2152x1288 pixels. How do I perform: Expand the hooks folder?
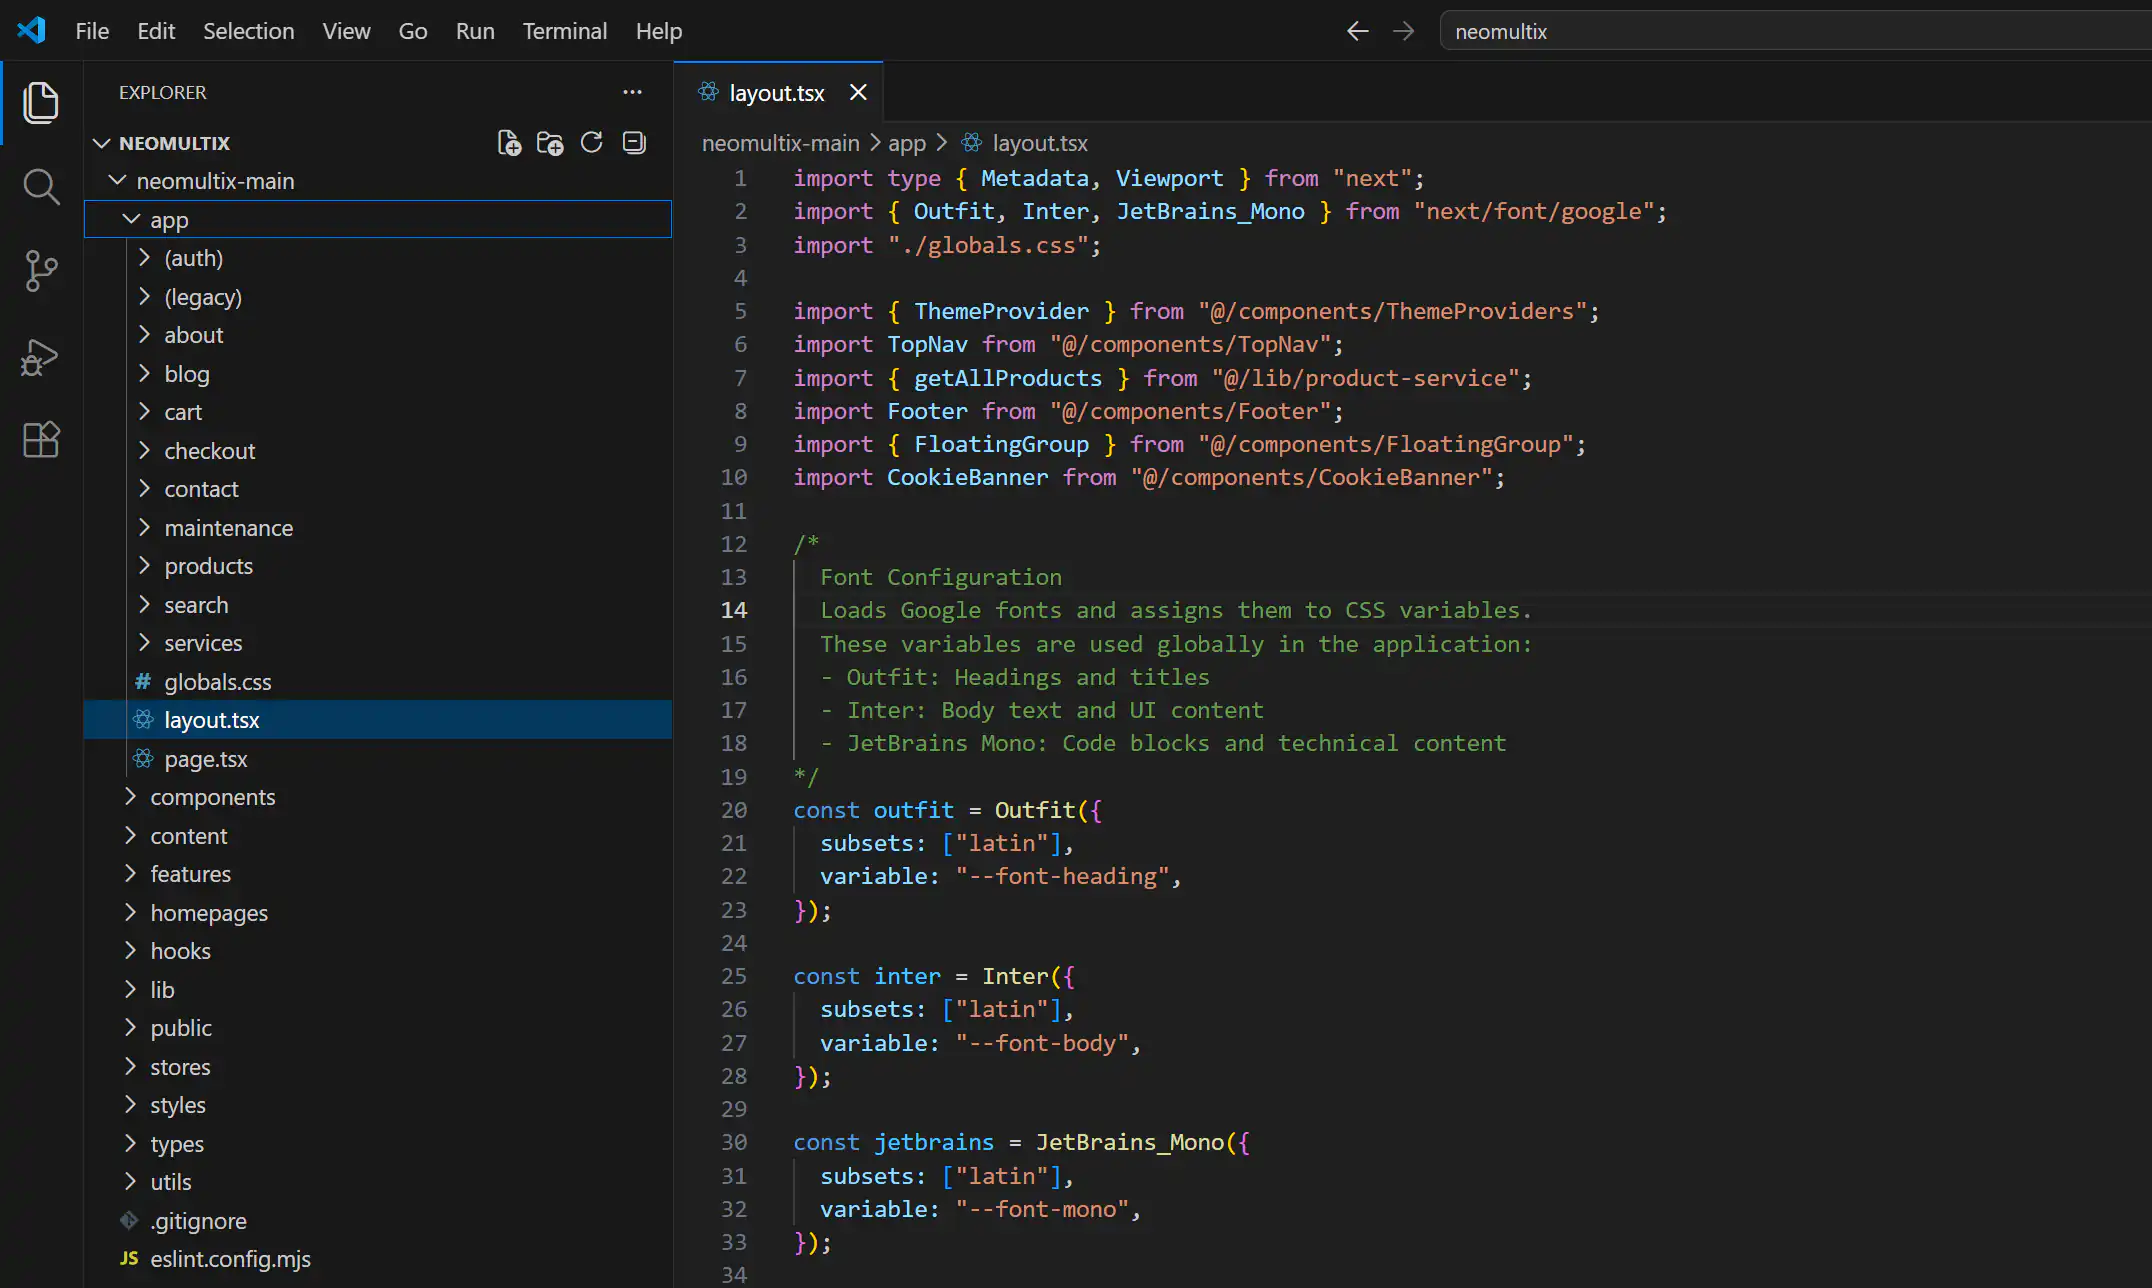click(x=130, y=951)
